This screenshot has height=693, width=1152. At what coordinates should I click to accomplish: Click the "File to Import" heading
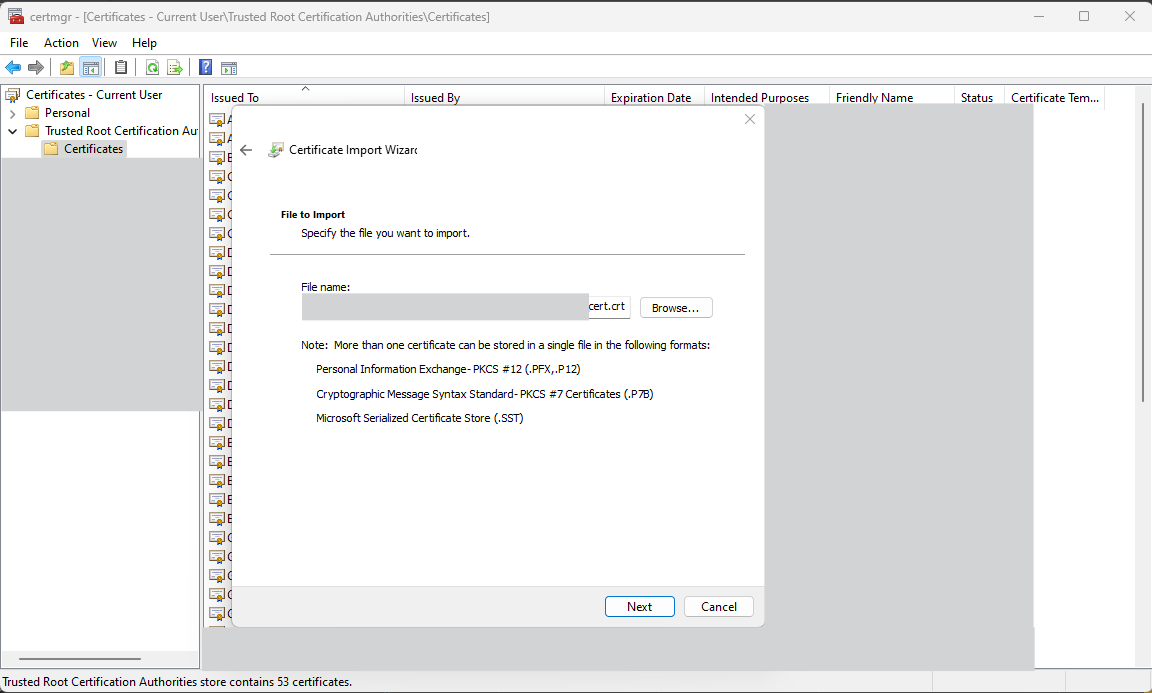click(x=313, y=215)
